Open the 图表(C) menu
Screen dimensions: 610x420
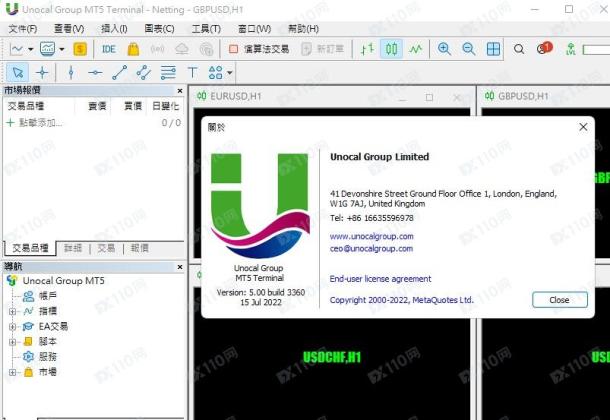159,29
